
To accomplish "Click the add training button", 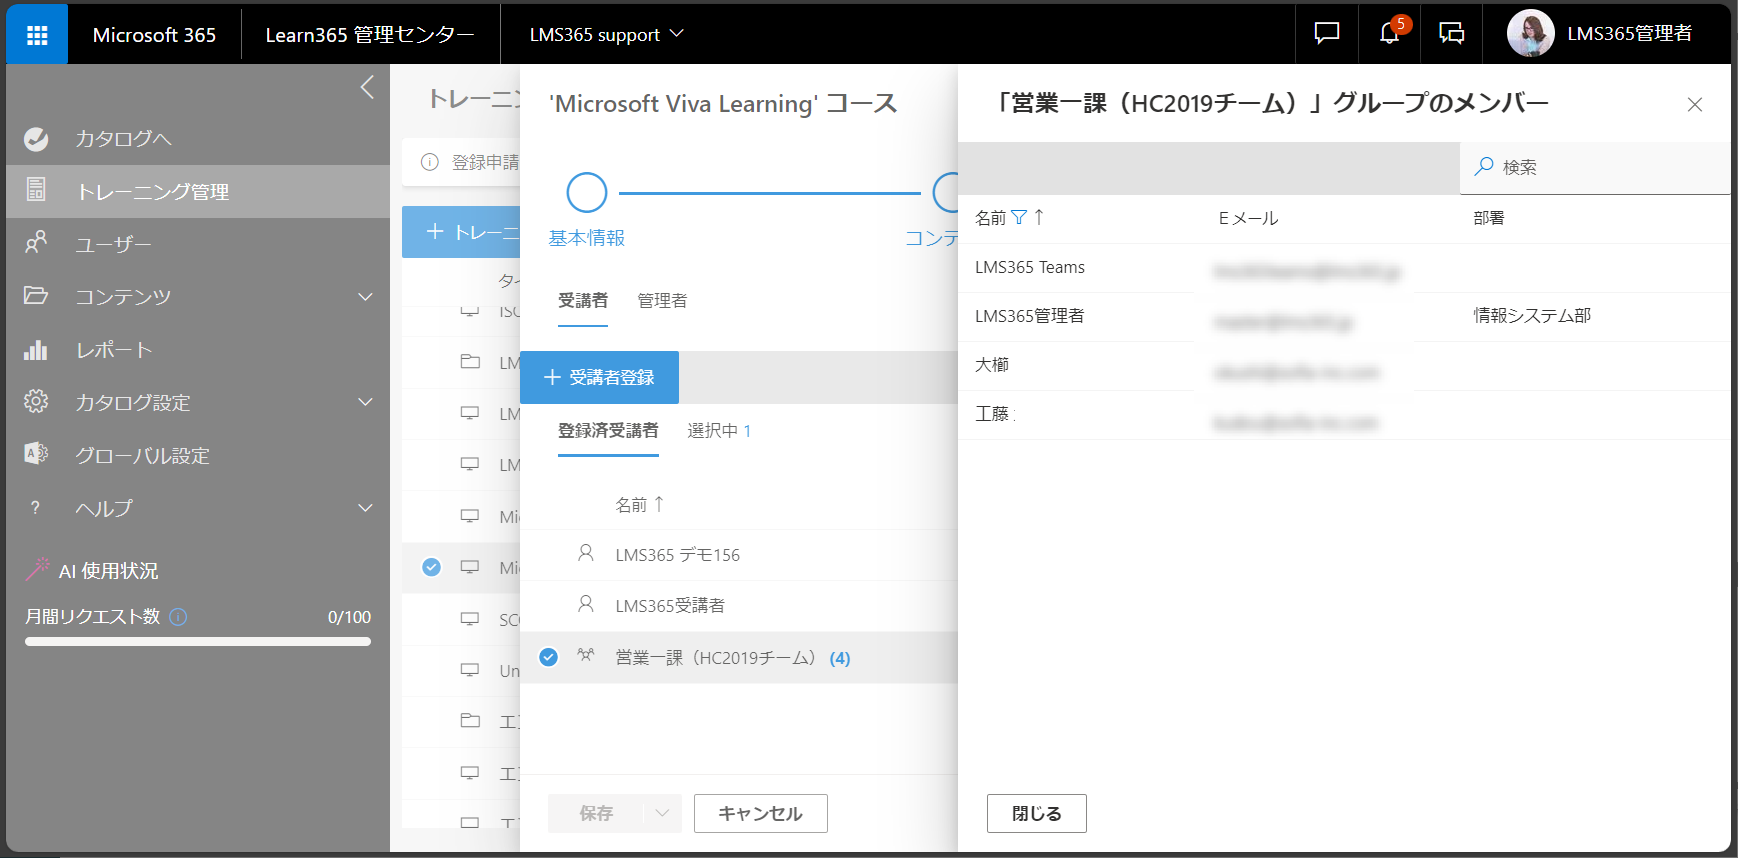I will click(461, 232).
